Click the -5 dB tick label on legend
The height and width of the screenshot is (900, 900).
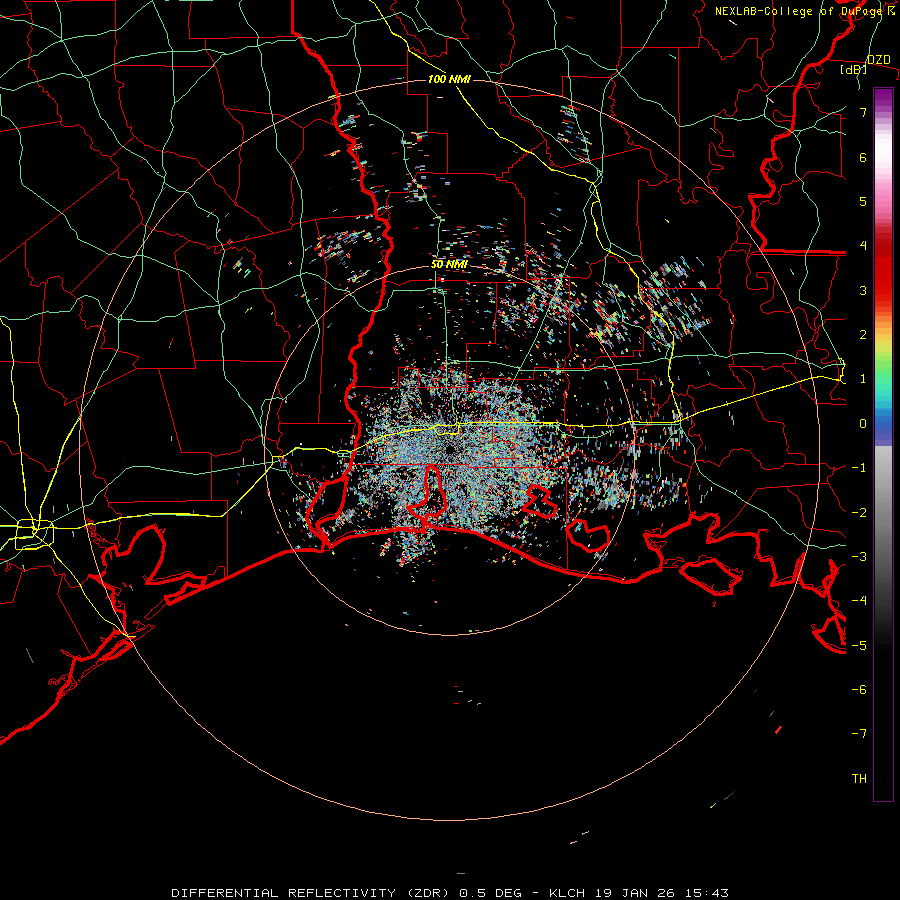pyautogui.click(x=859, y=646)
